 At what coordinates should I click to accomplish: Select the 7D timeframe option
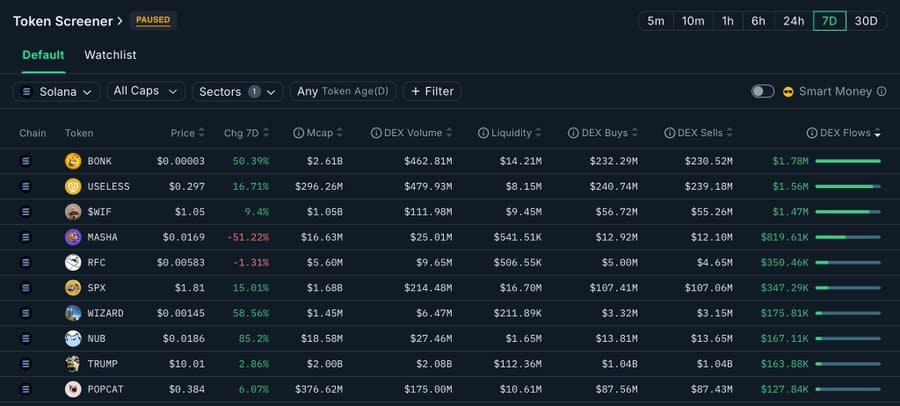point(829,21)
